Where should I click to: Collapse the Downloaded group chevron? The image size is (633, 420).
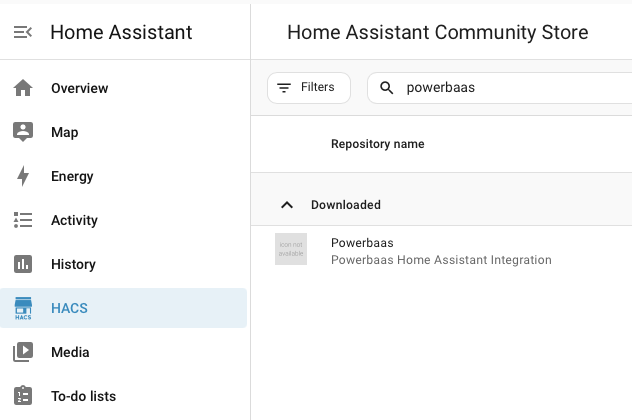click(287, 205)
